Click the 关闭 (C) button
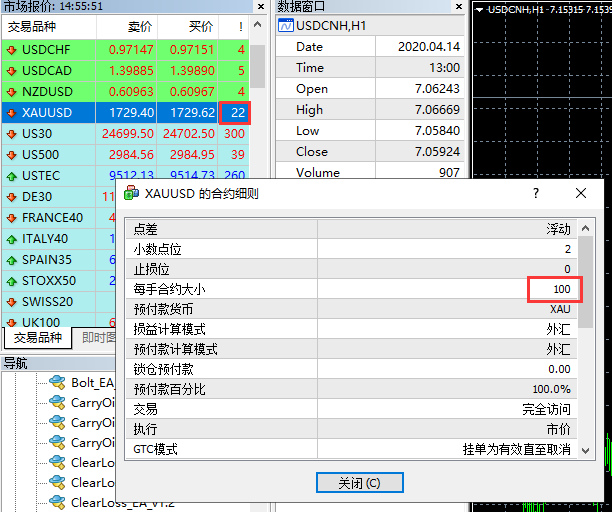The height and width of the screenshot is (512, 612). (x=359, y=483)
